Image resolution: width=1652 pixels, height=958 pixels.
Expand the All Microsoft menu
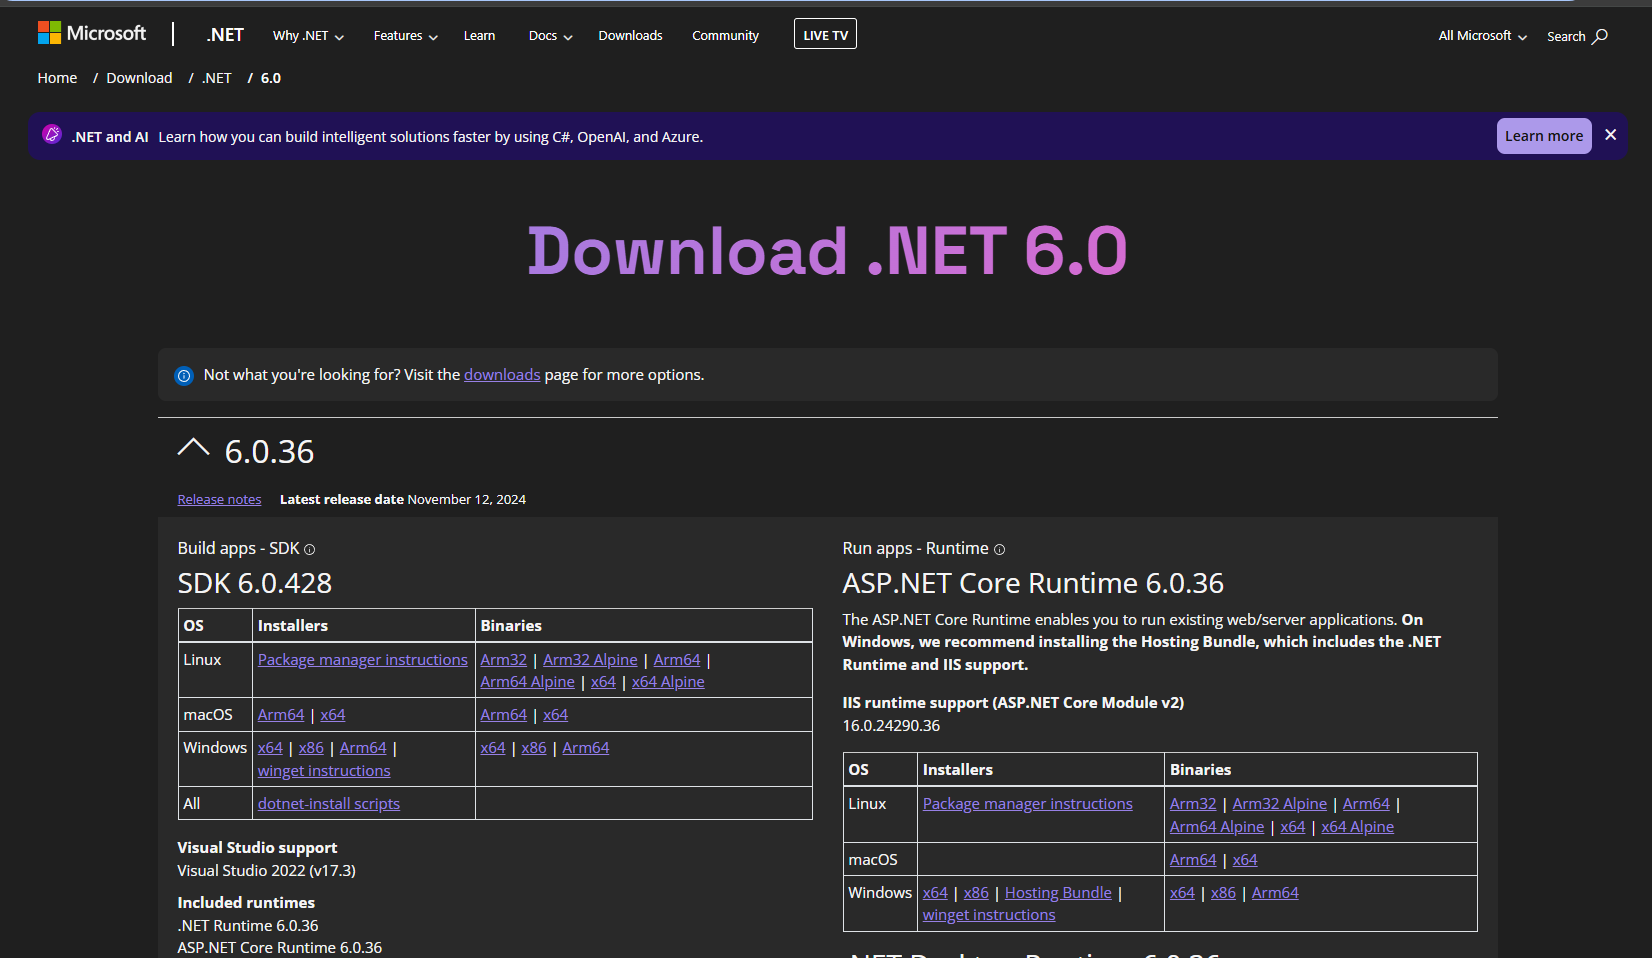(x=1482, y=36)
